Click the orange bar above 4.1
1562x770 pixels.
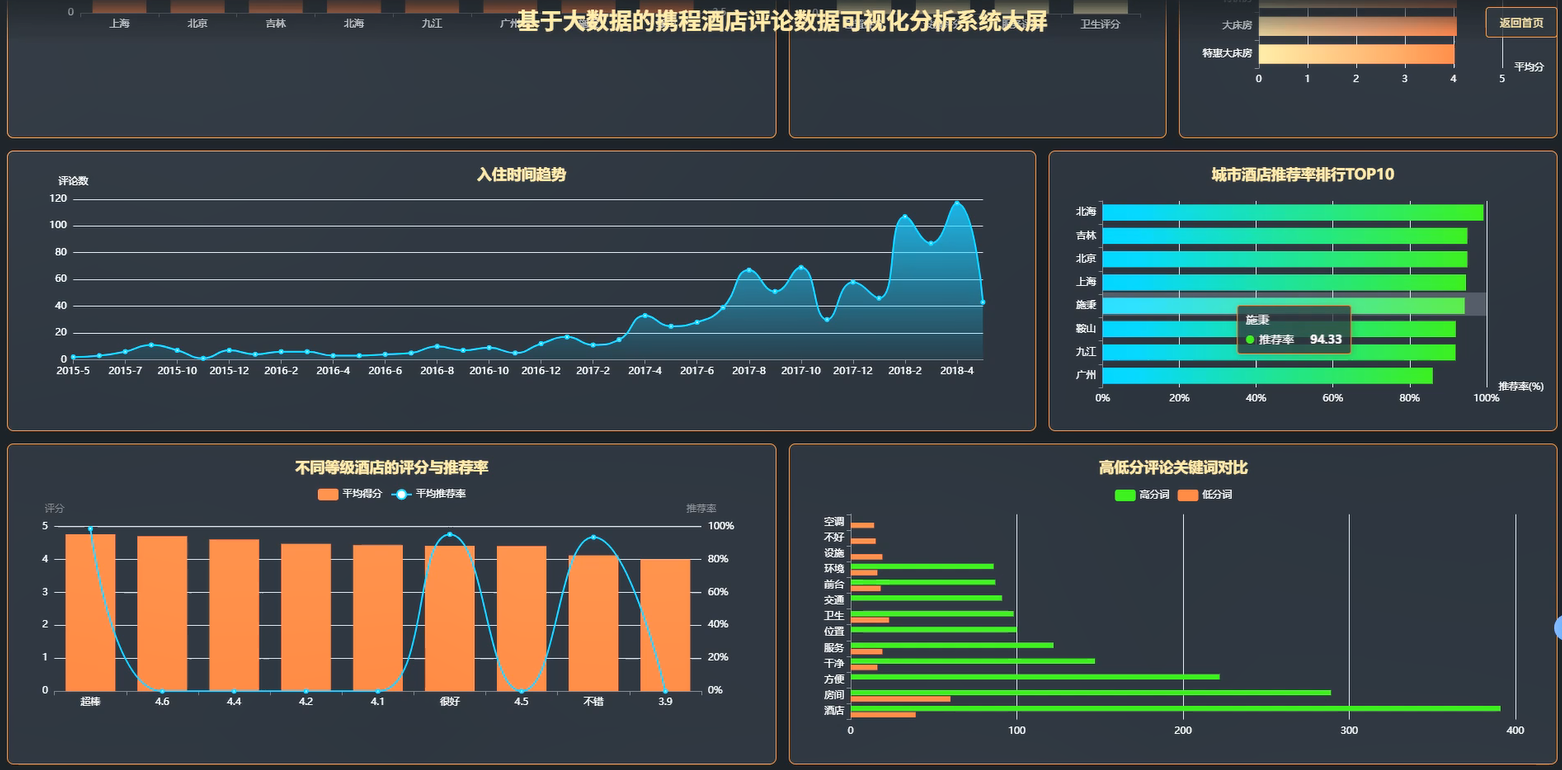pyautogui.click(x=378, y=617)
